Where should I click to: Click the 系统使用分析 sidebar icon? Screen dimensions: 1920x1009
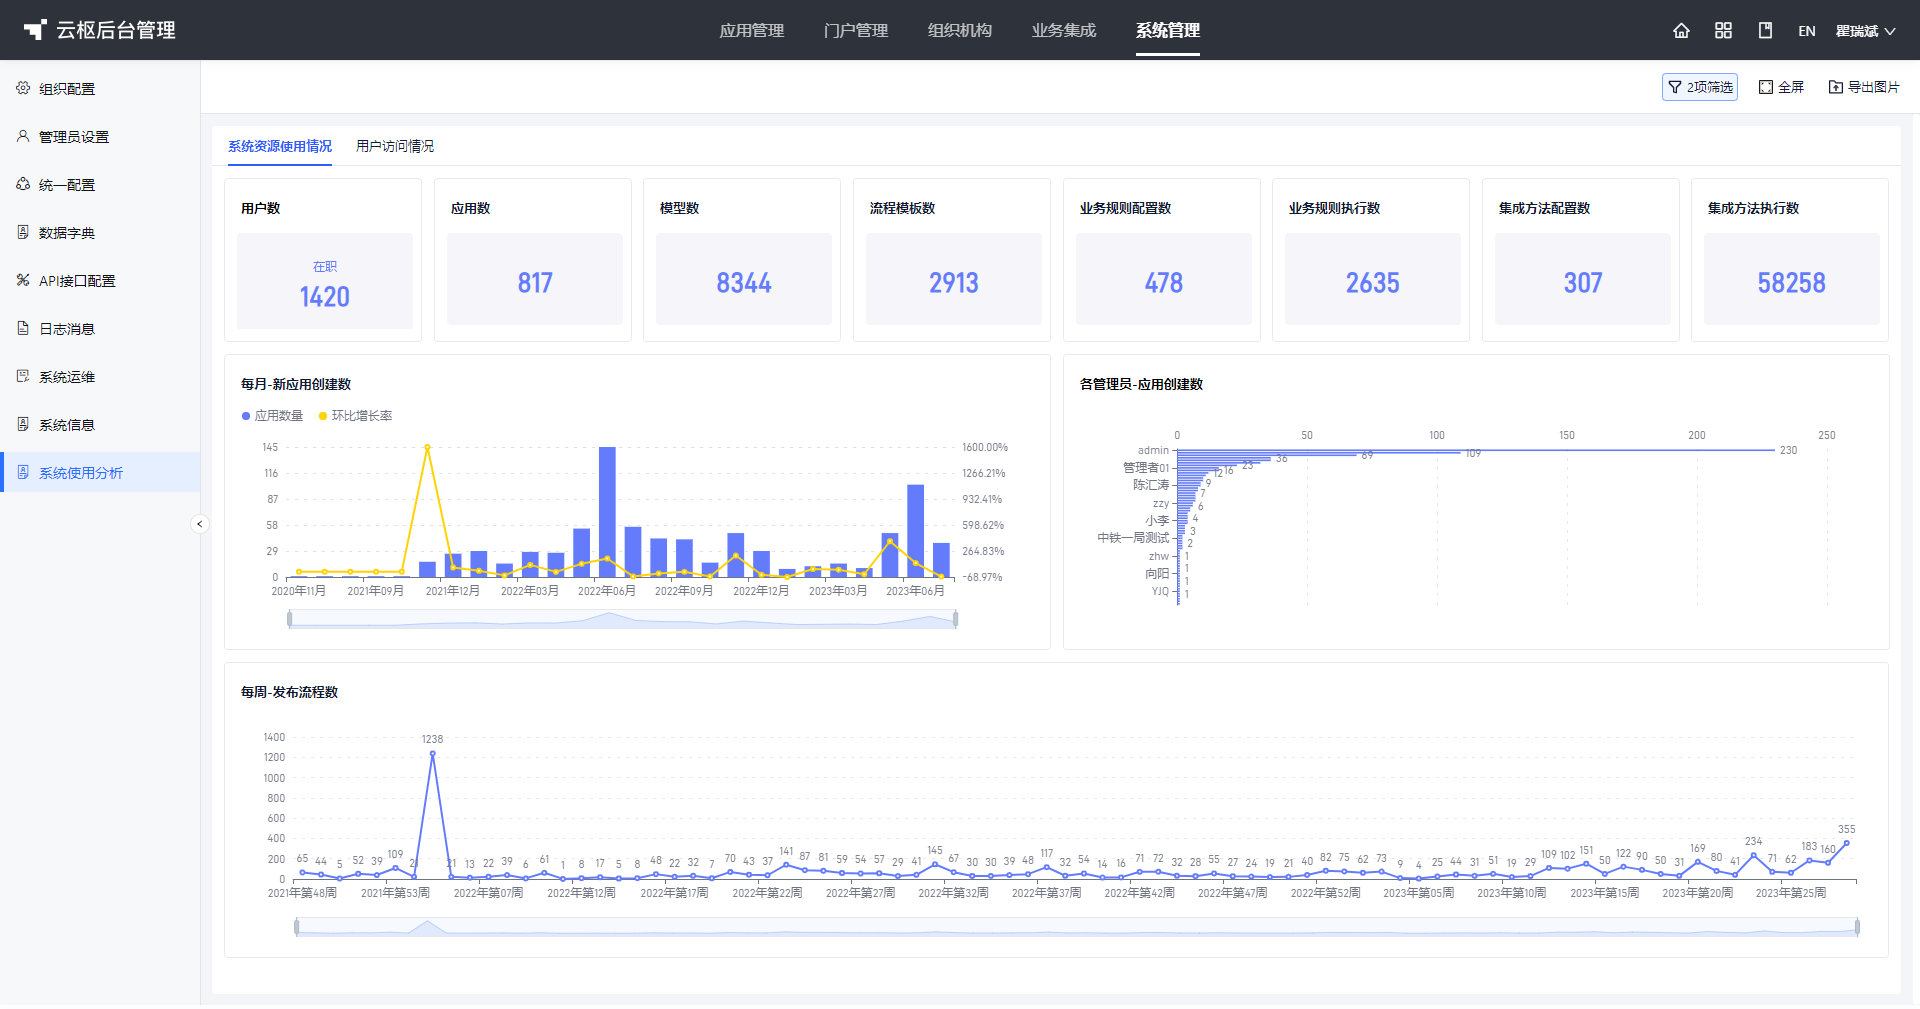click(x=23, y=472)
